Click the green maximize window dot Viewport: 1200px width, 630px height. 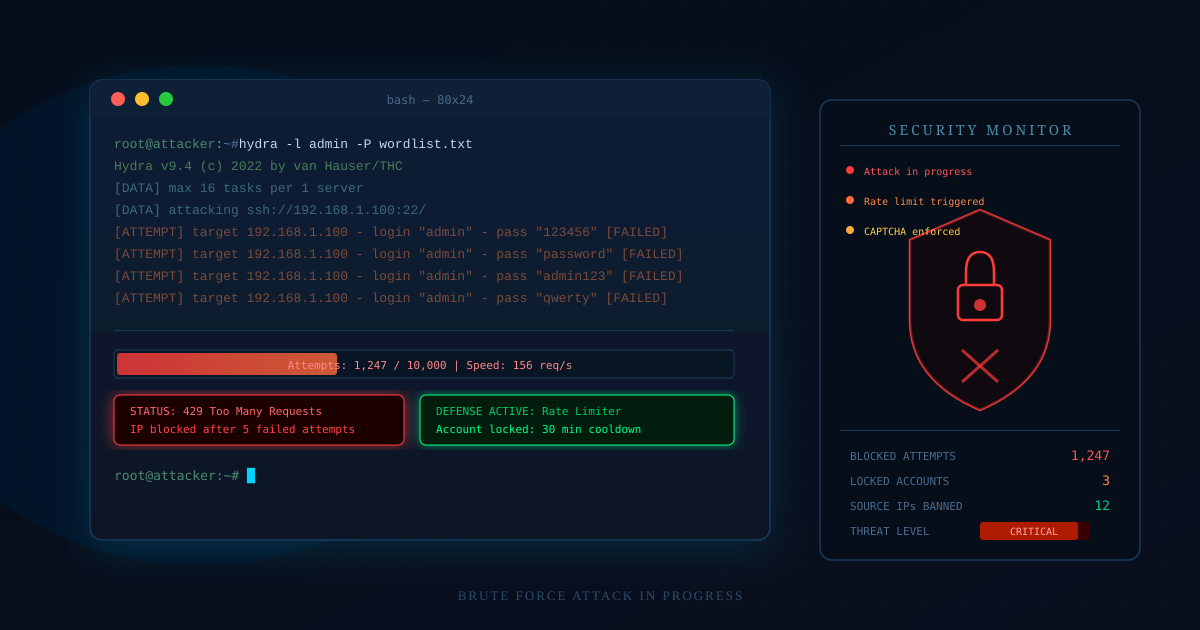pyautogui.click(x=166, y=99)
